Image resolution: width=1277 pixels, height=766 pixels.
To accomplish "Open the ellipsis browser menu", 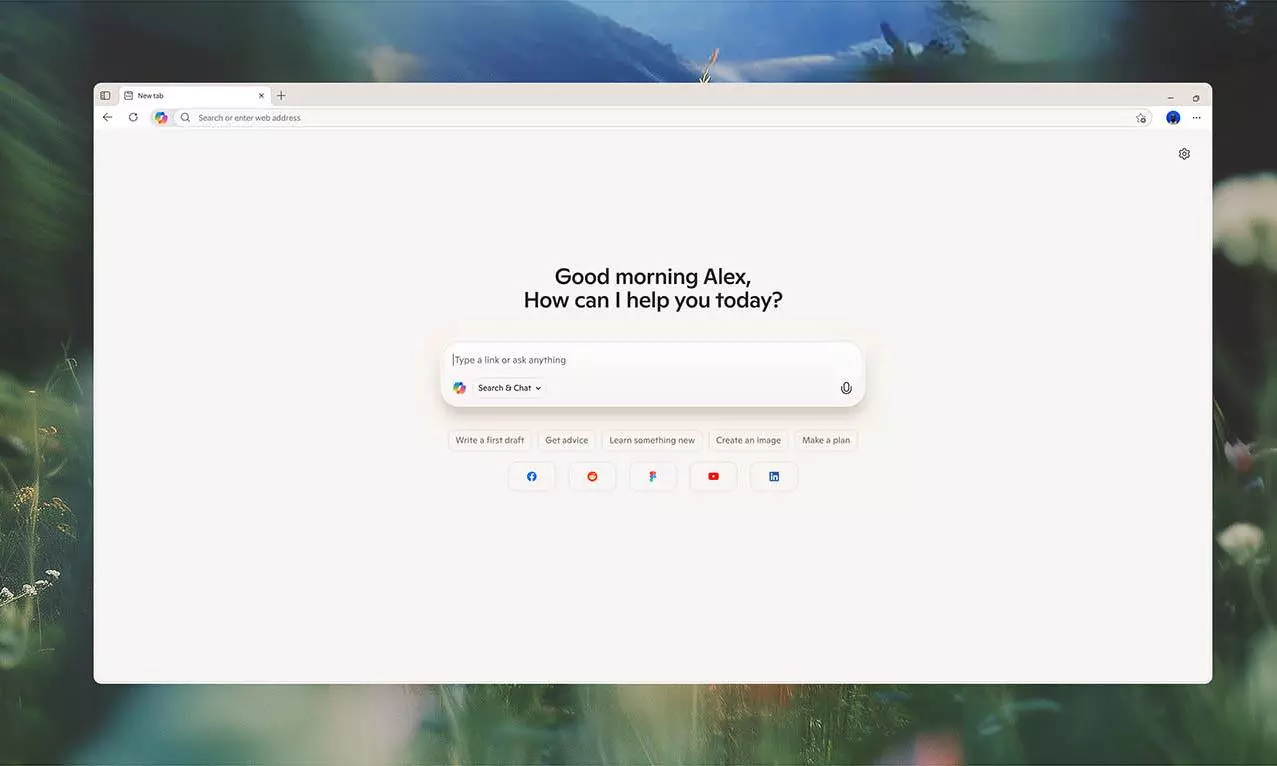I will 1196,117.
